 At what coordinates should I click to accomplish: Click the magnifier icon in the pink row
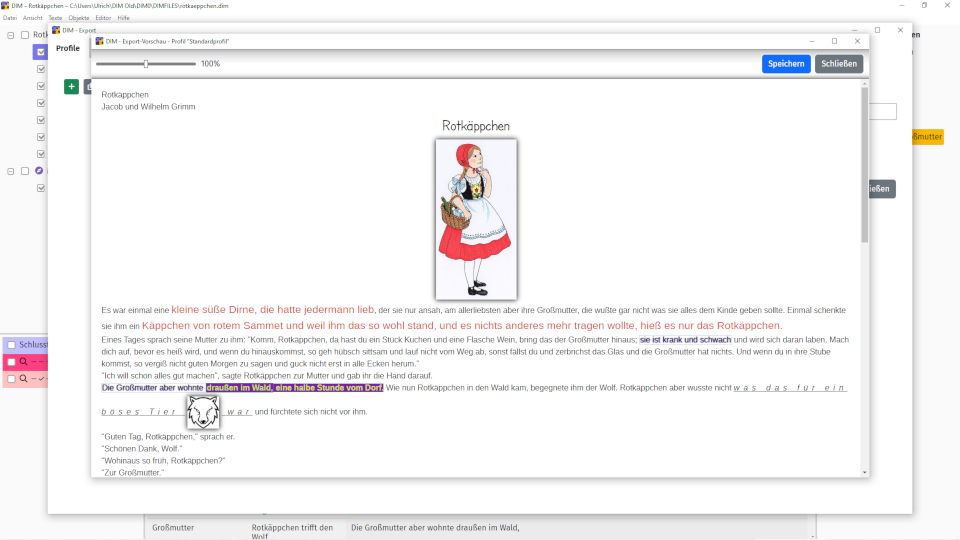pos(23,379)
